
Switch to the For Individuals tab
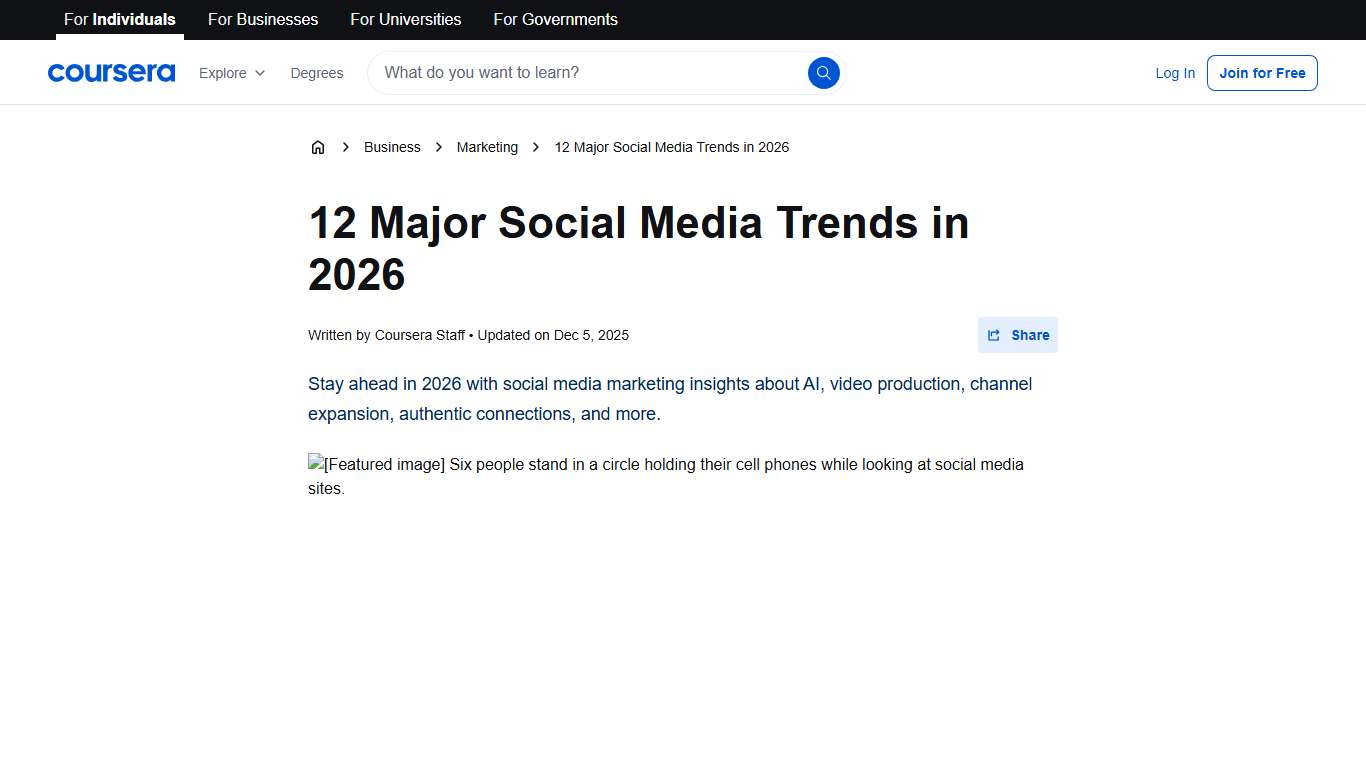pyautogui.click(x=119, y=19)
